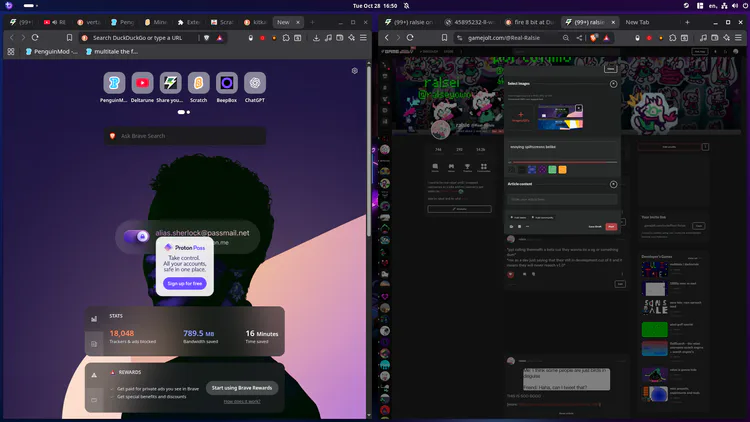Click the date and time clock
Screen dimensions: 750x422
(375, 6)
